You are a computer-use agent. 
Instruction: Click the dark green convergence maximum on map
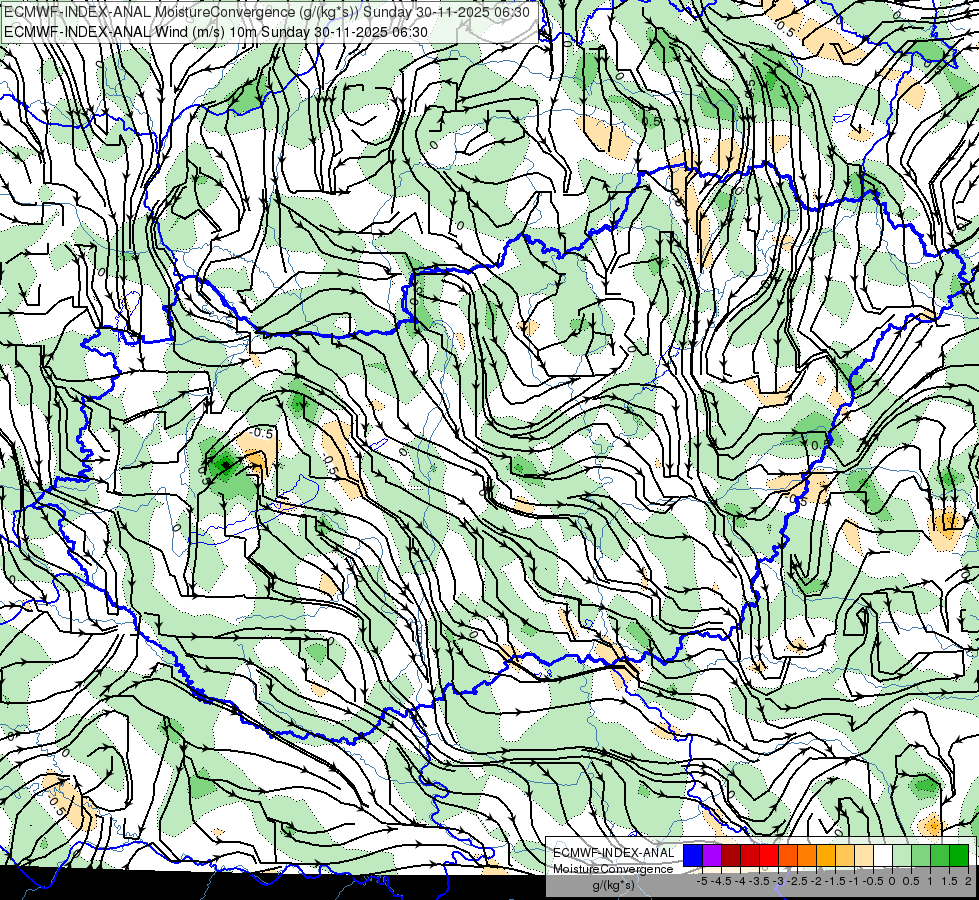[224, 464]
